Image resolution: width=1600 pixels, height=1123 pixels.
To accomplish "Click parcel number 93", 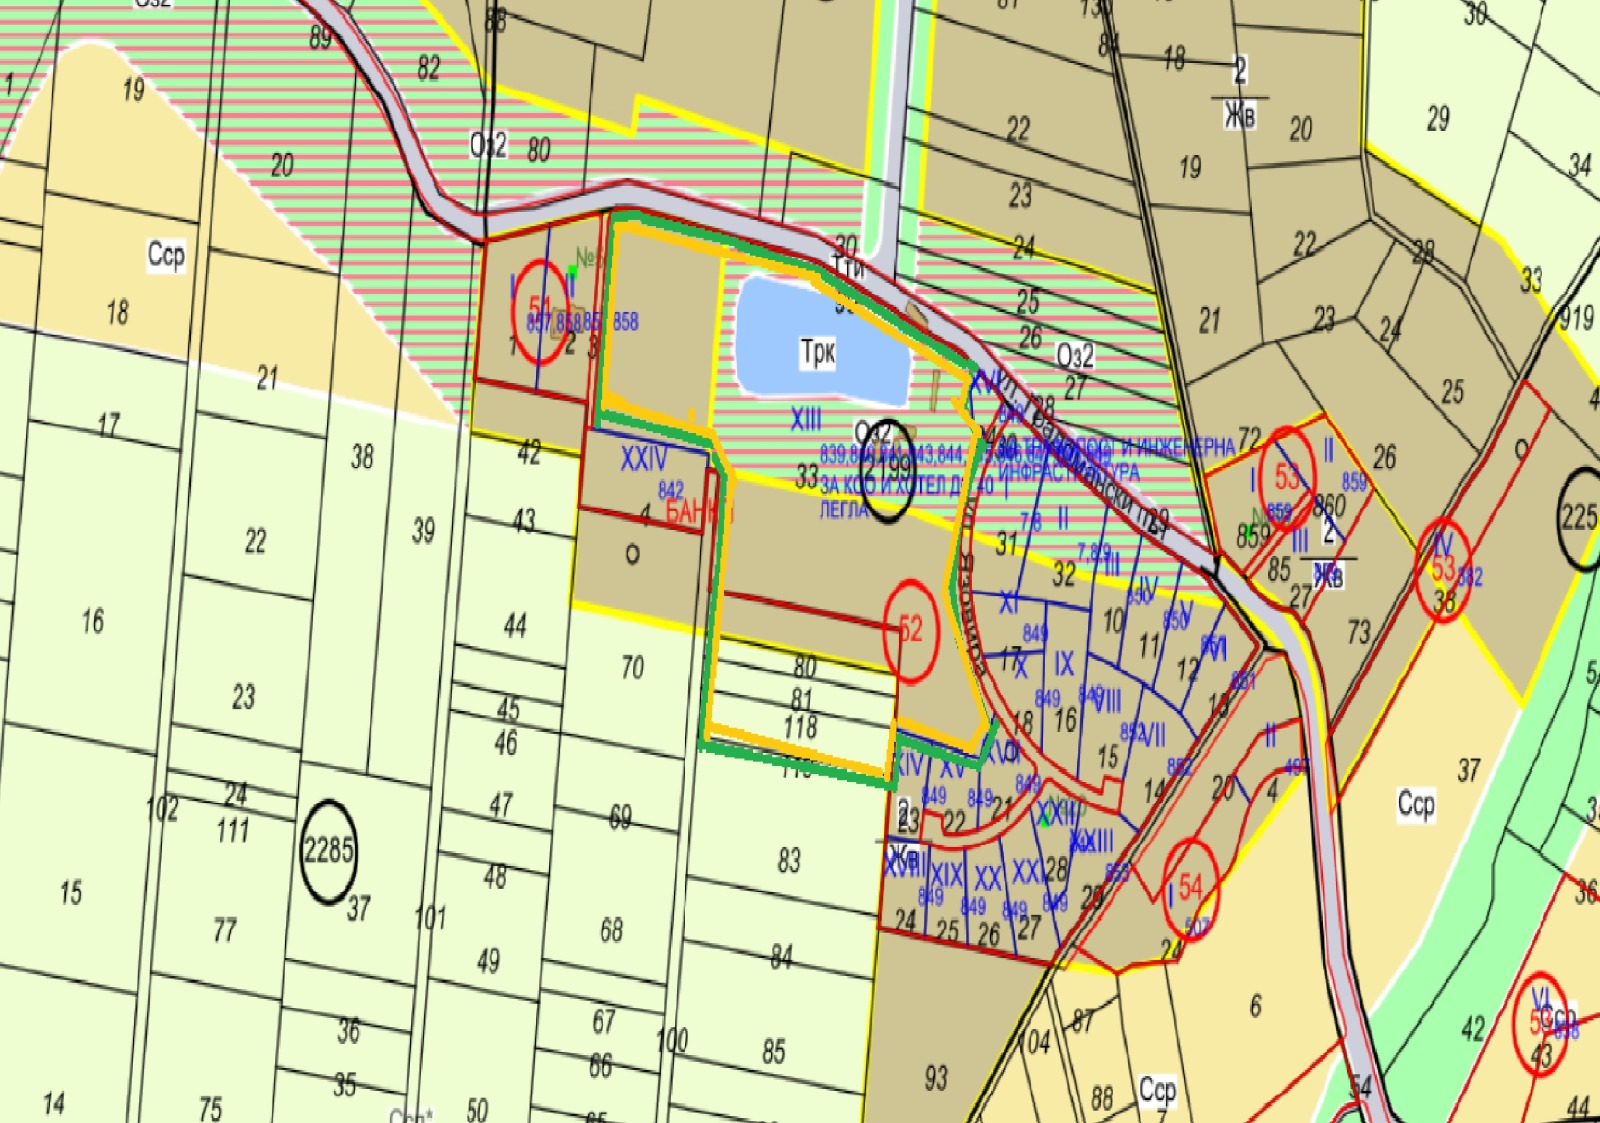I will pos(935,1078).
